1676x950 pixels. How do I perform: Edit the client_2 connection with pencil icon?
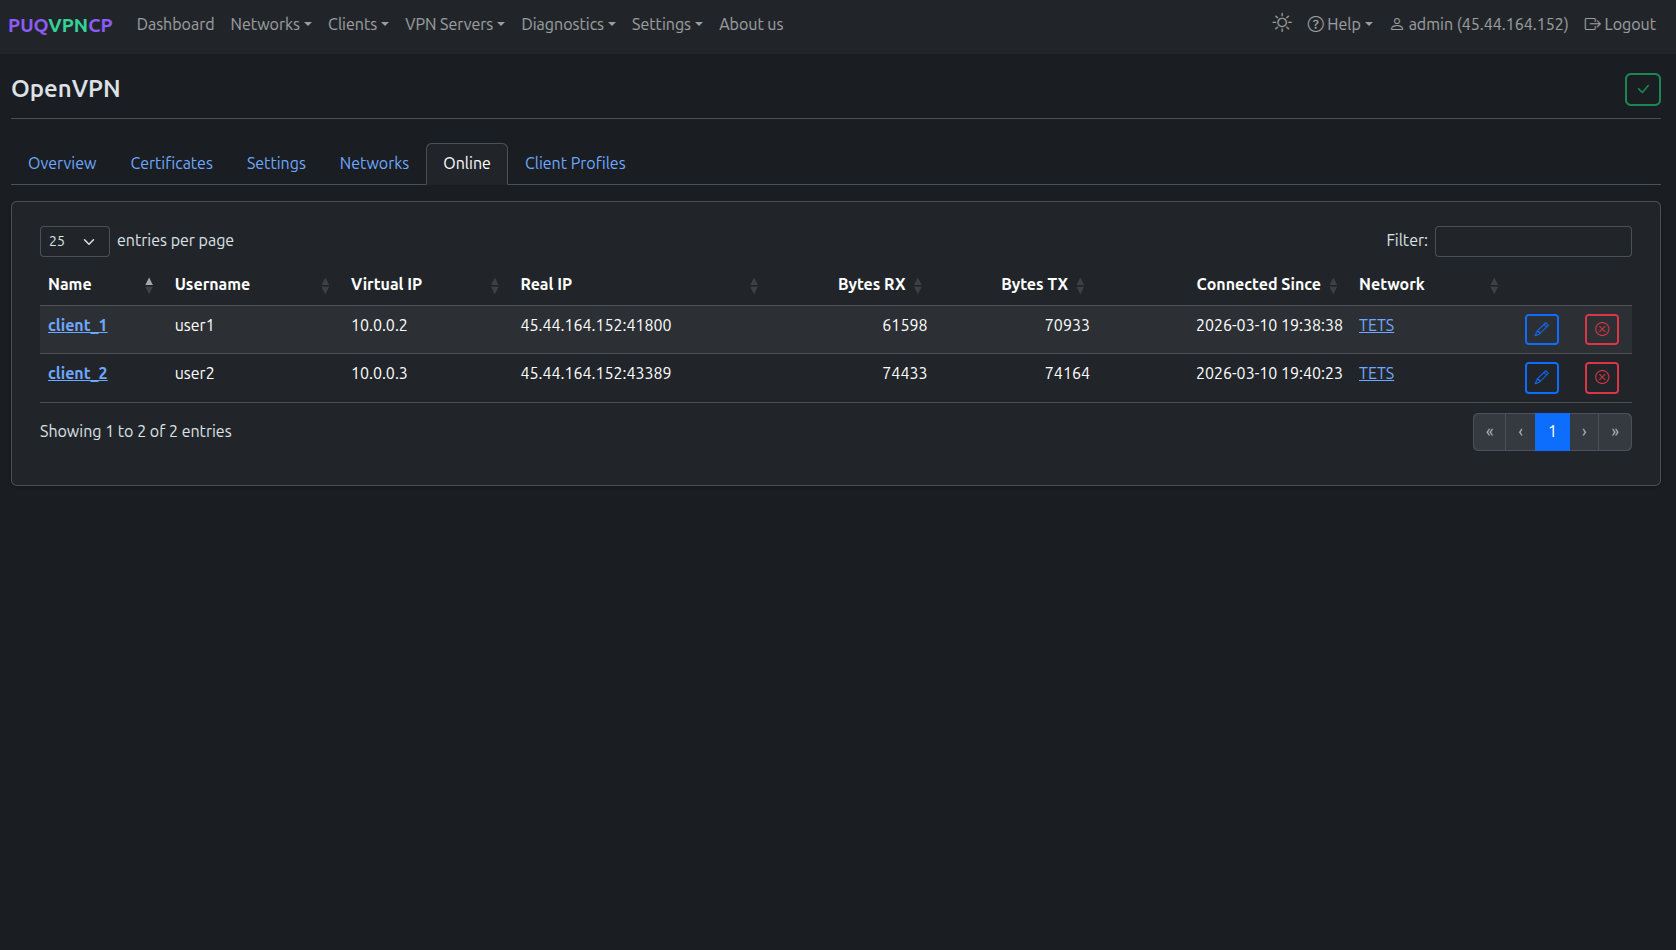[1541, 377]
